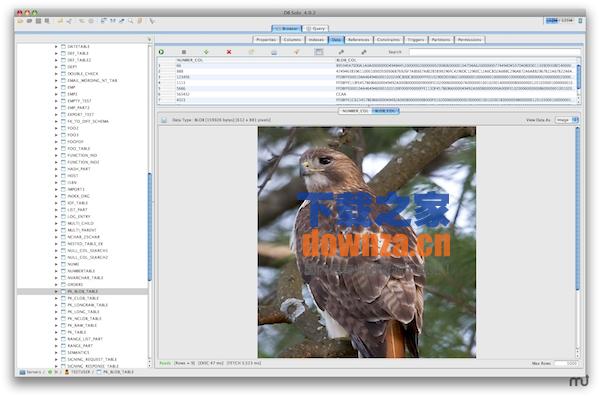Click the Save/Export icon in data toolbar
Image resolution: width=600 pixels, height=397 pixels.
[x=274, y=52]
